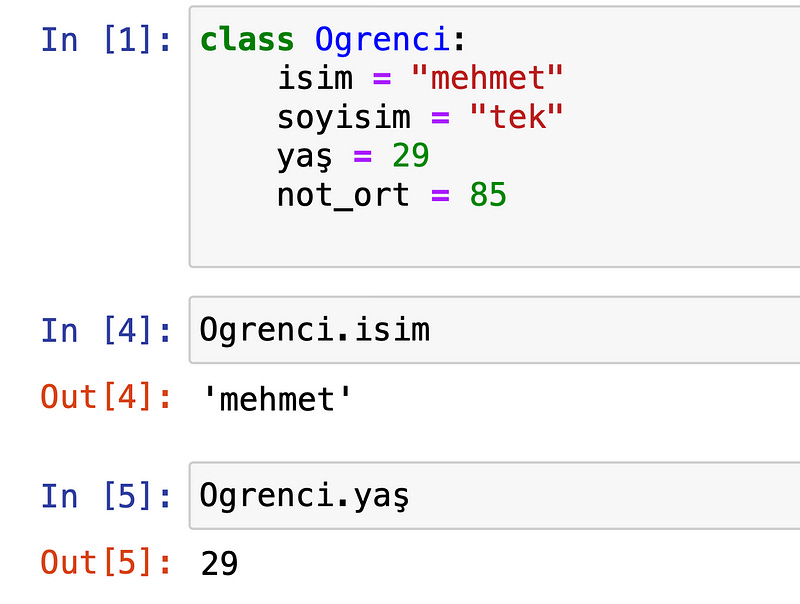The width and height of the screenshot is (800, 604).
Task: Click the 'mehmet' output text
Action: [277, 398]
